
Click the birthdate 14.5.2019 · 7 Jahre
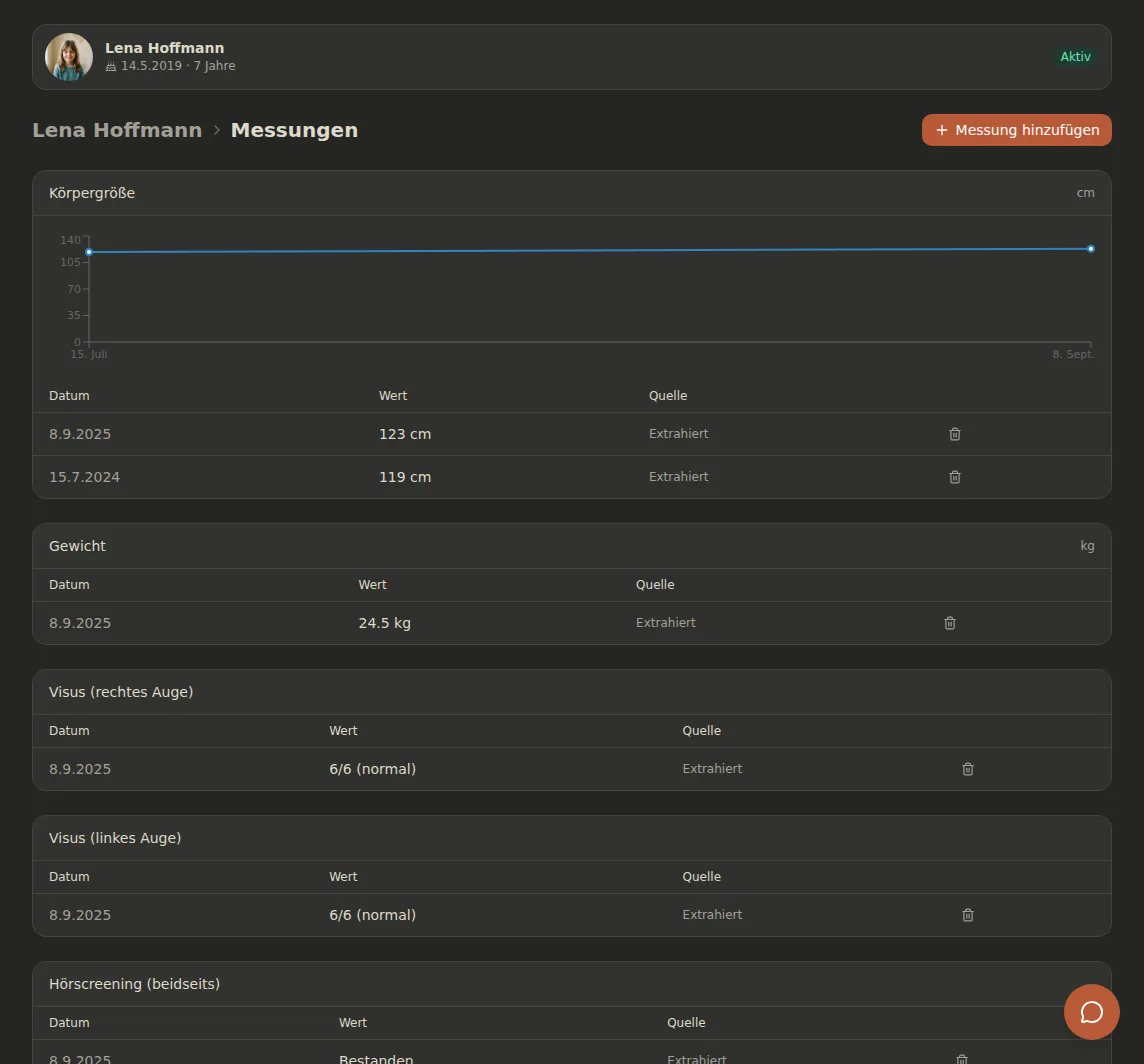tap(178, 66)
